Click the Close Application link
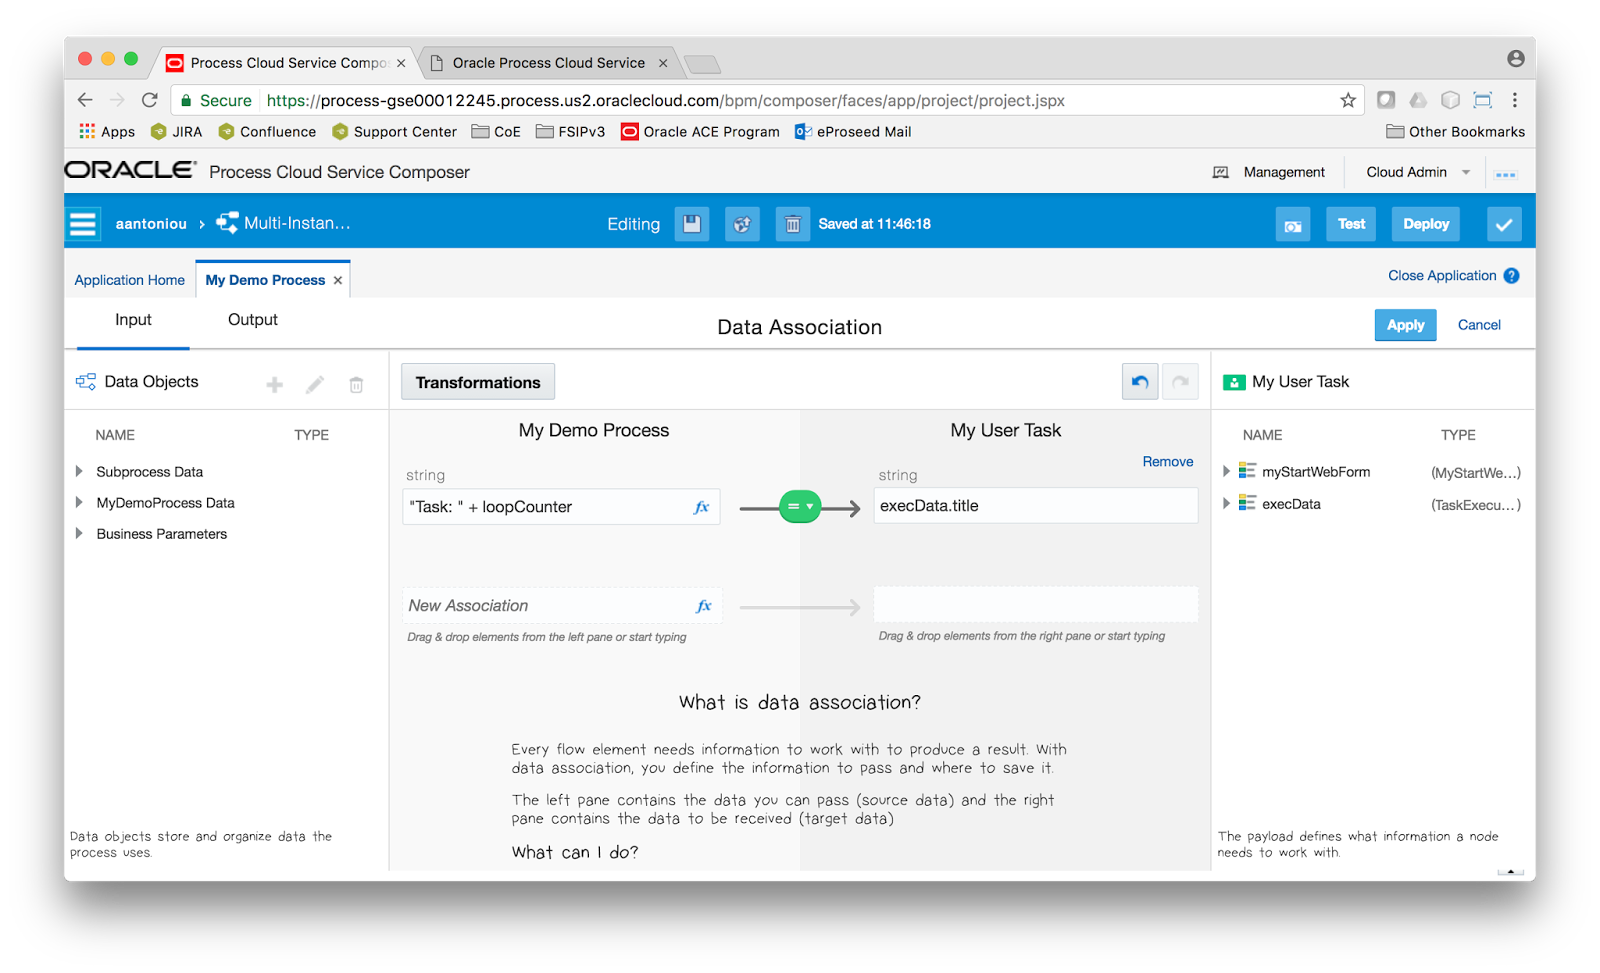The width and height of the screenshot is (1600, 973). (1442, 276)
